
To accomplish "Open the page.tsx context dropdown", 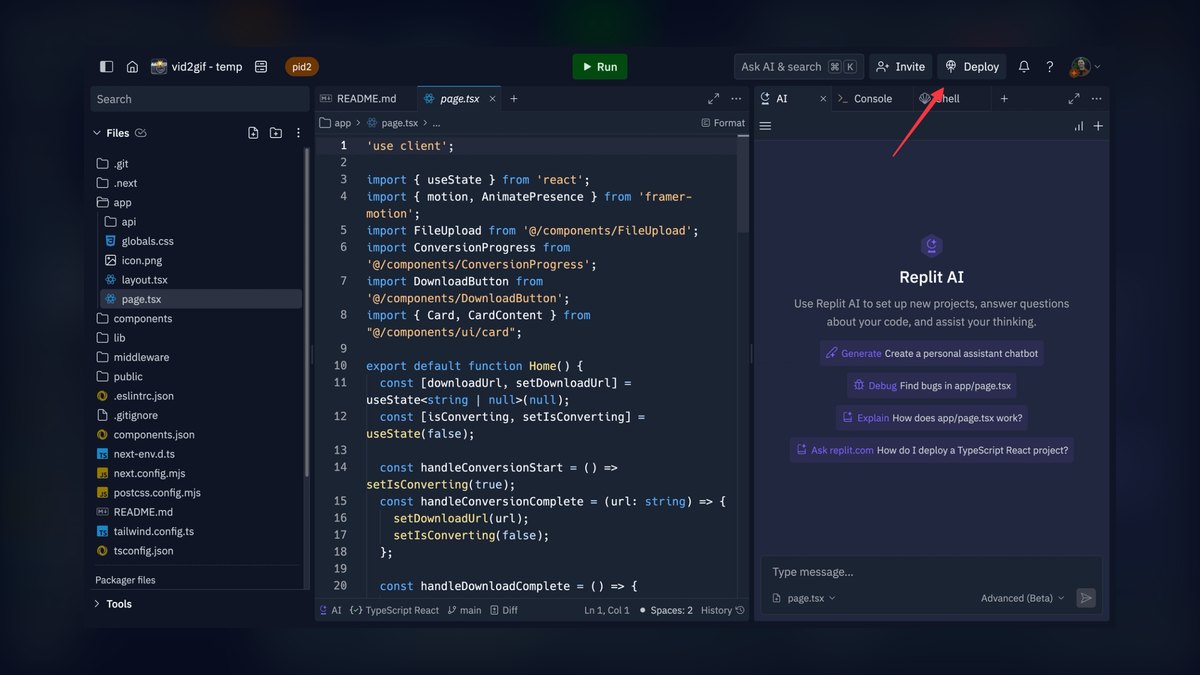I will click(804, 598).
